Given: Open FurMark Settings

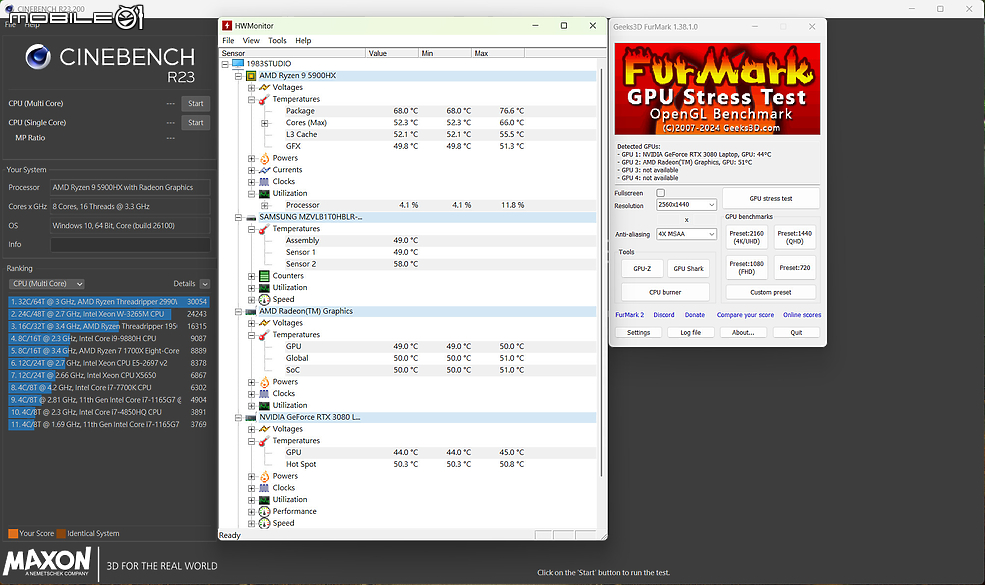Looking at the screenshot, I should pos(638,332).
